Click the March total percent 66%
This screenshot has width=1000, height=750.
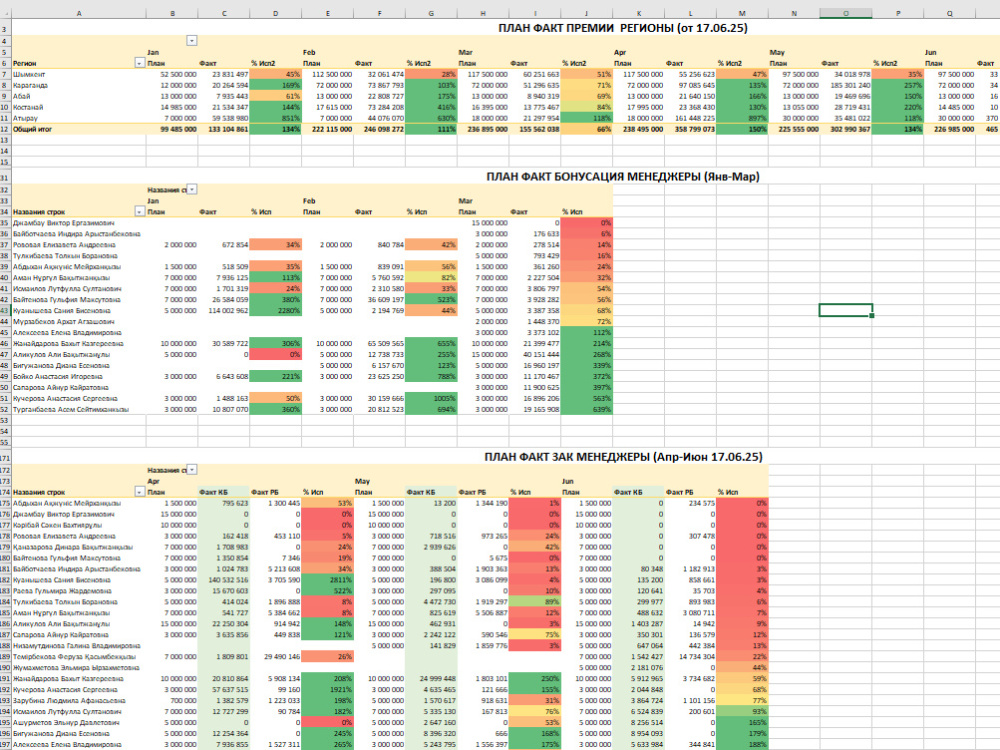click(587, 129)
